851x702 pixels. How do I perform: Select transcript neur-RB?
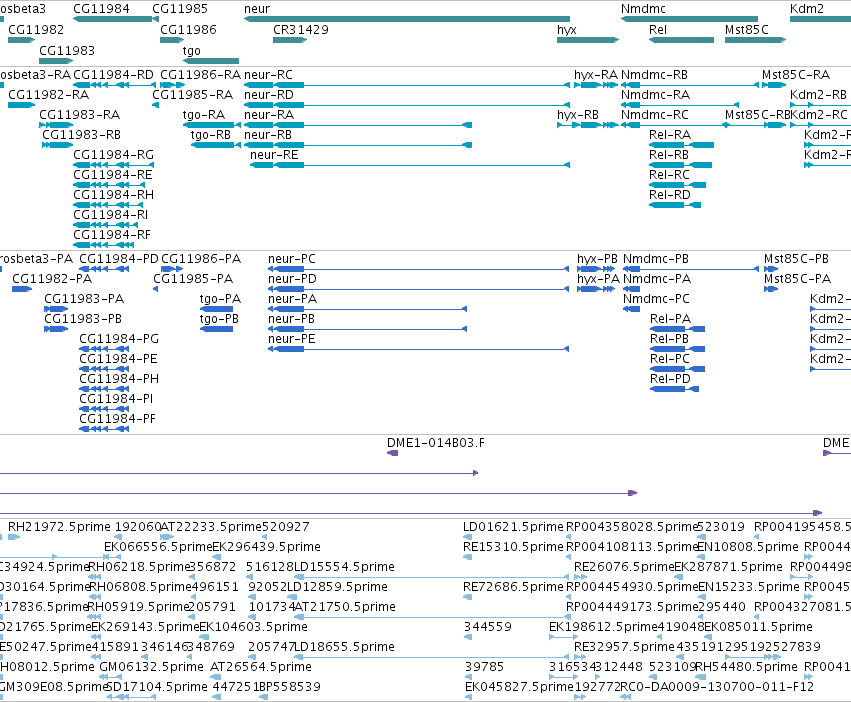click(x=358, y=145)
